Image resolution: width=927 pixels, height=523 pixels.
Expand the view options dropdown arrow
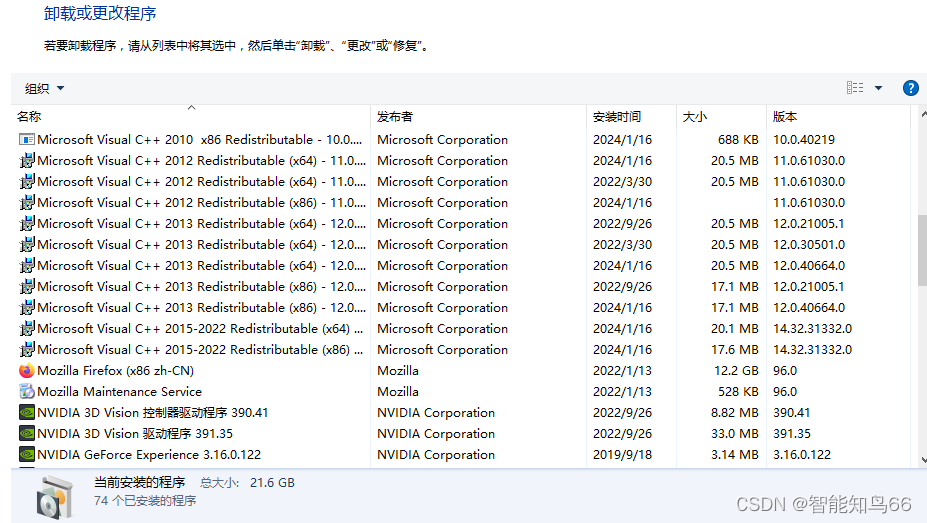tap(879, 88)
